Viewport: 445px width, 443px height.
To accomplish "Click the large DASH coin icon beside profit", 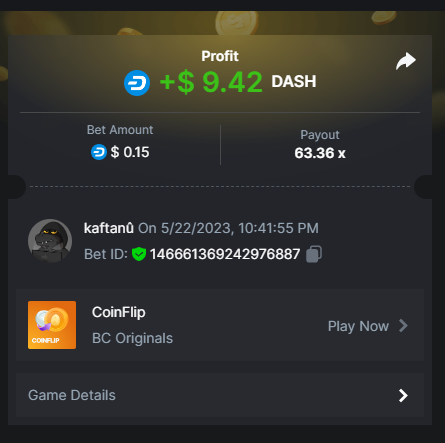I will coord(137,83).
